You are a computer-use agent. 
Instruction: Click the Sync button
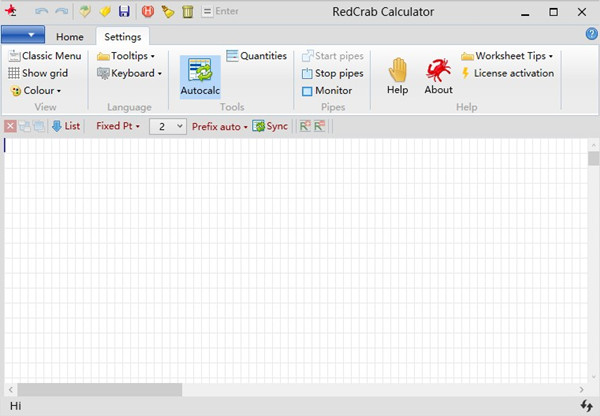(x=270, y=126)
